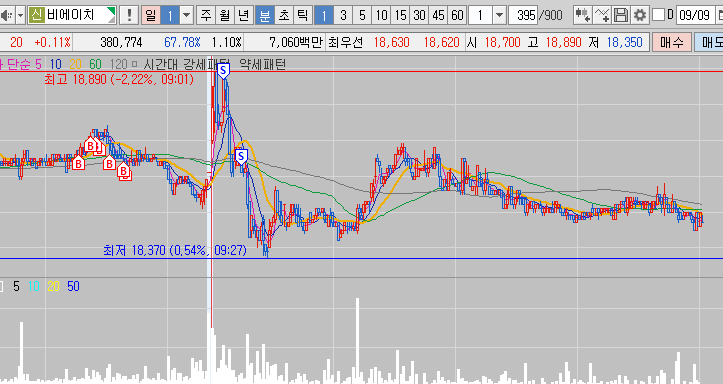
Task: Click the S sell marker at the day's high
Action: pos(223,71)
